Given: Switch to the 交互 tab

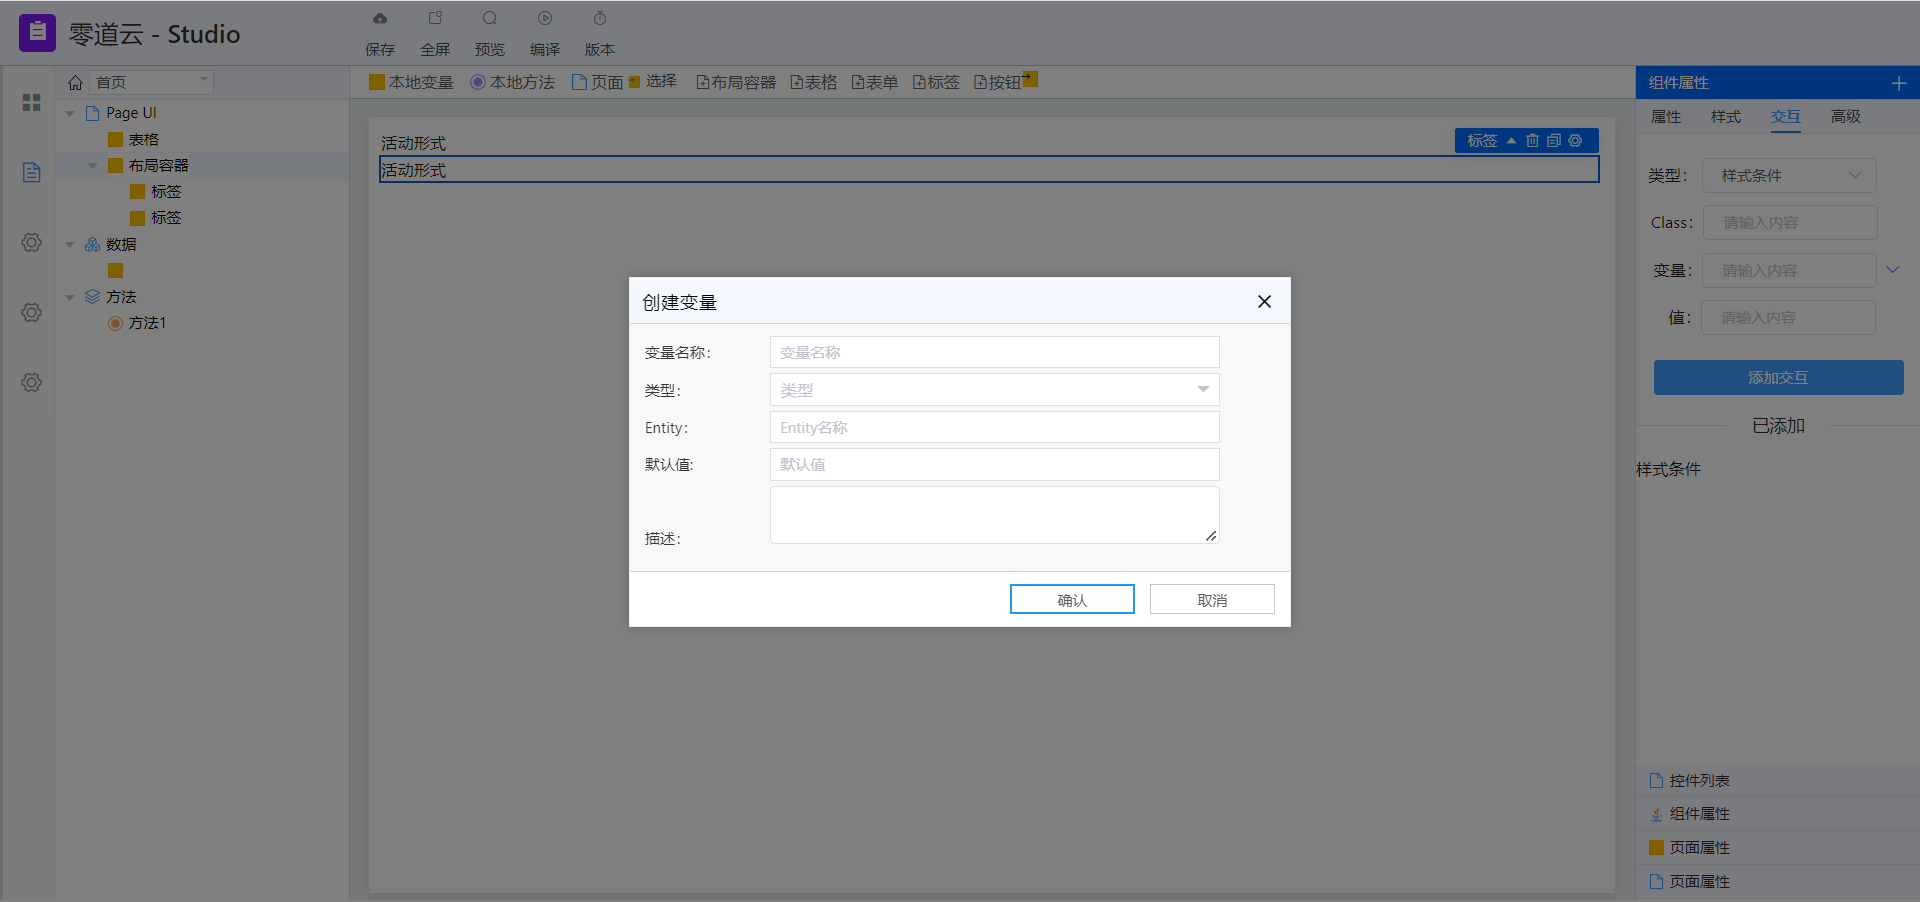Looking at the screenshot, I should [1785, 117].
